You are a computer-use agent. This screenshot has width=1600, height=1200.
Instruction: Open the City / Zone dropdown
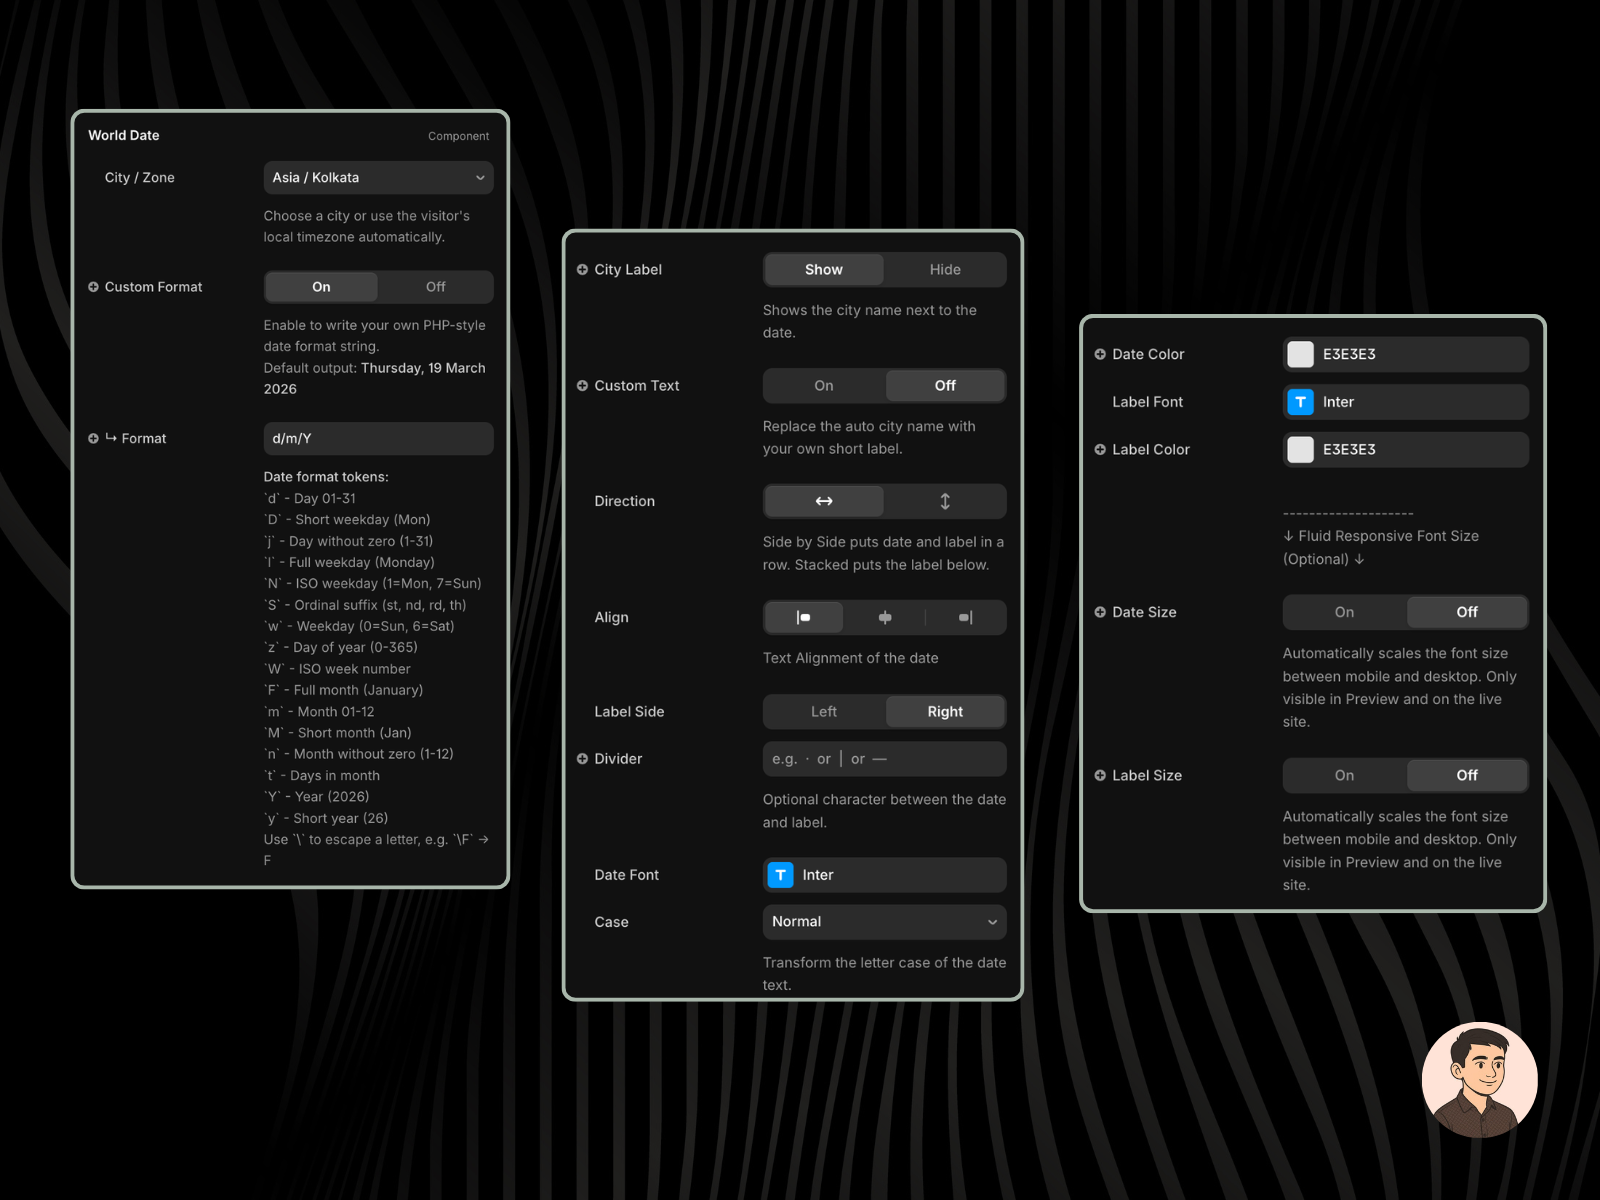point(378,177)
